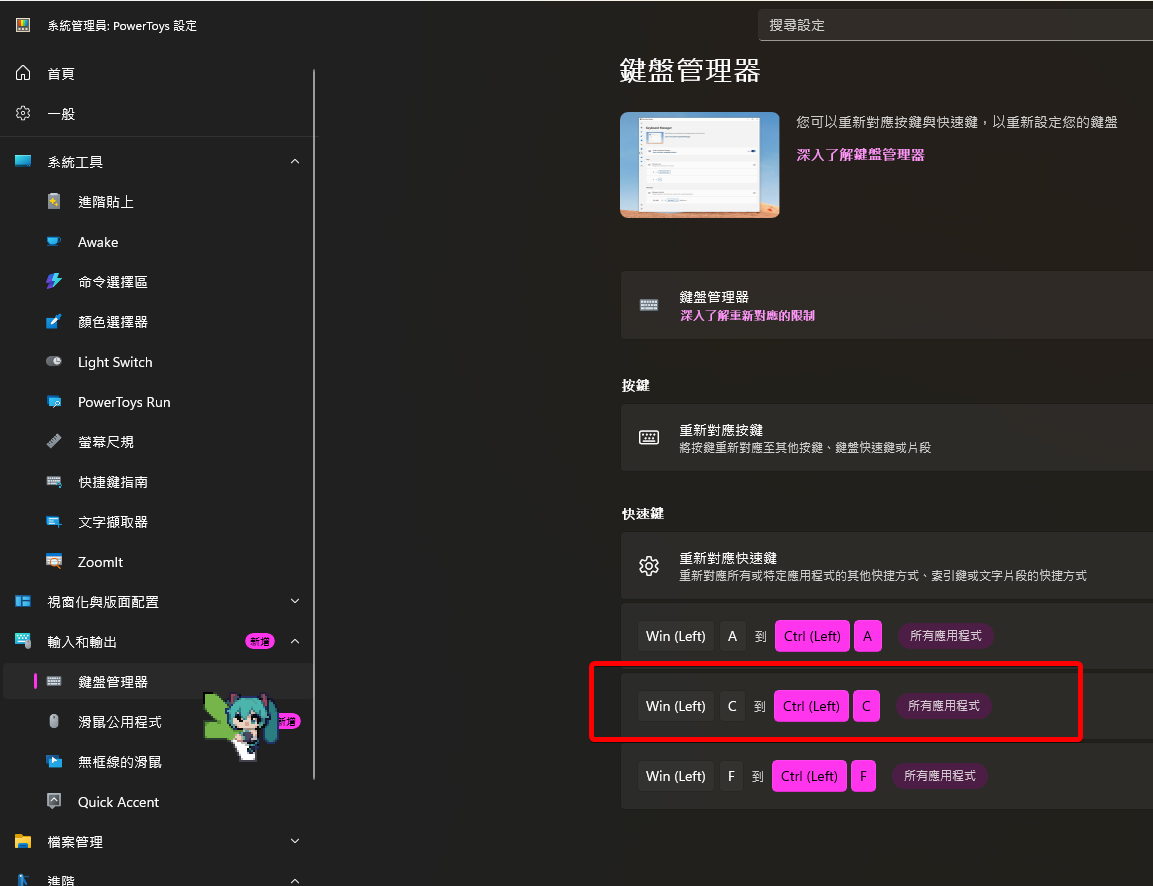Expand 視窗化與版面配置 section chevron

click(295, 601)
